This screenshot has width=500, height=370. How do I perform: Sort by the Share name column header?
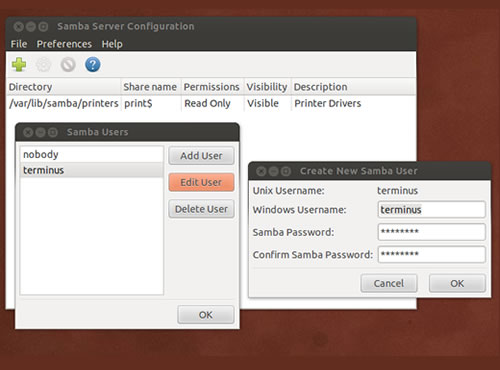pos(151,87)
